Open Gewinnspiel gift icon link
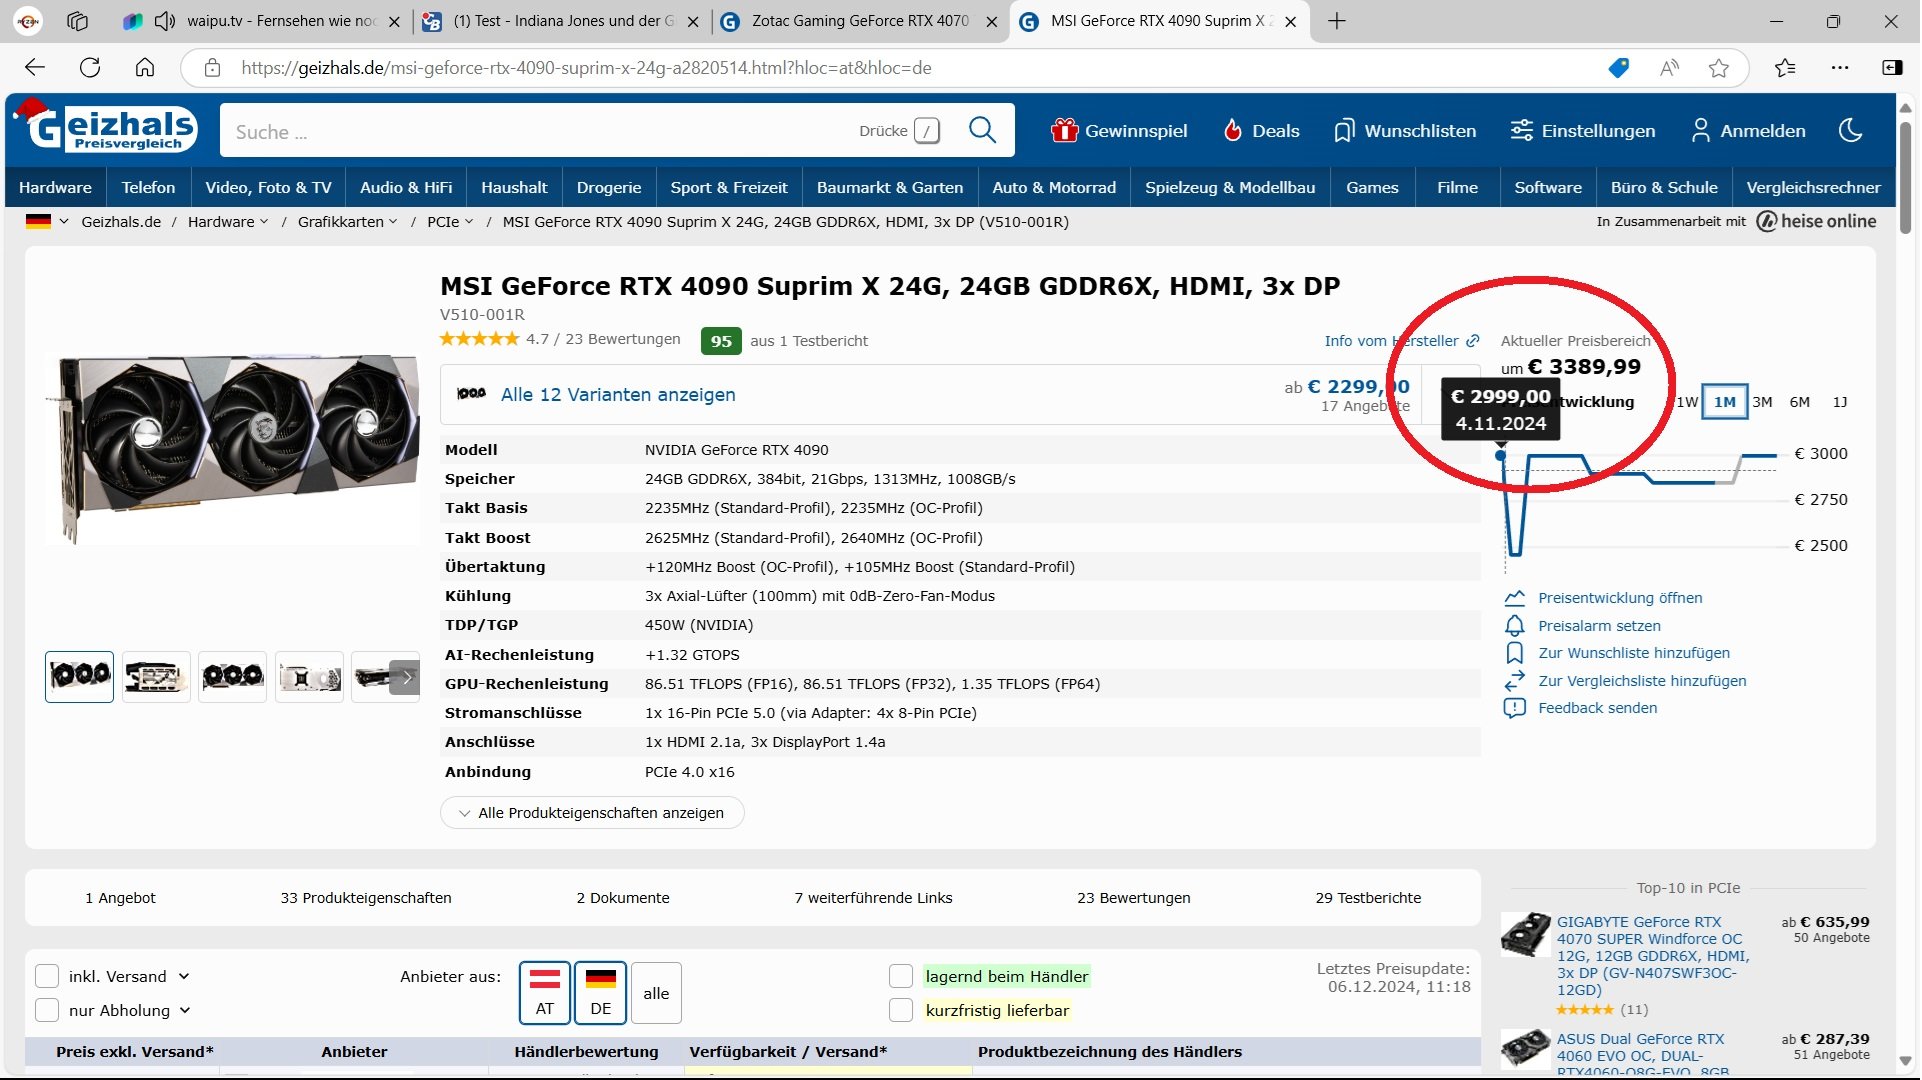1922x1080 pixels. (1064, 130)
